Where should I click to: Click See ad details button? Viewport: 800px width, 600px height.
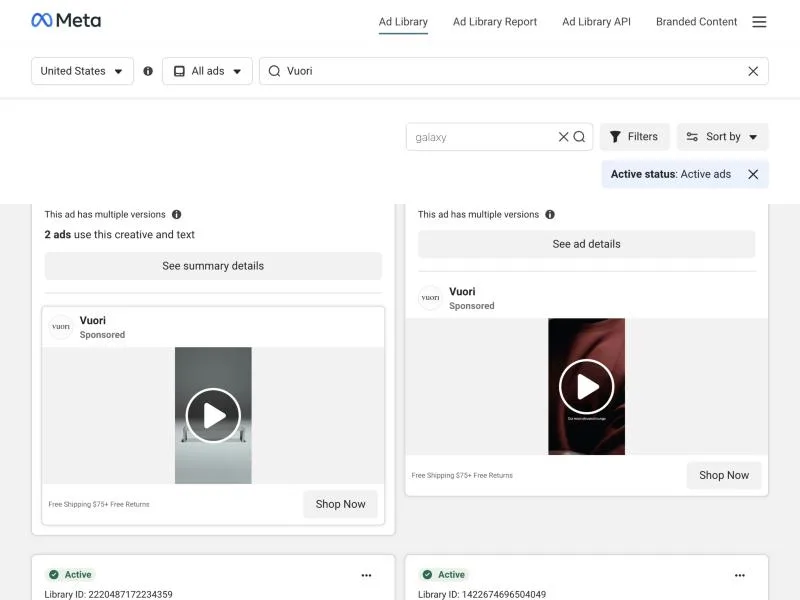[x=586, y=244]
